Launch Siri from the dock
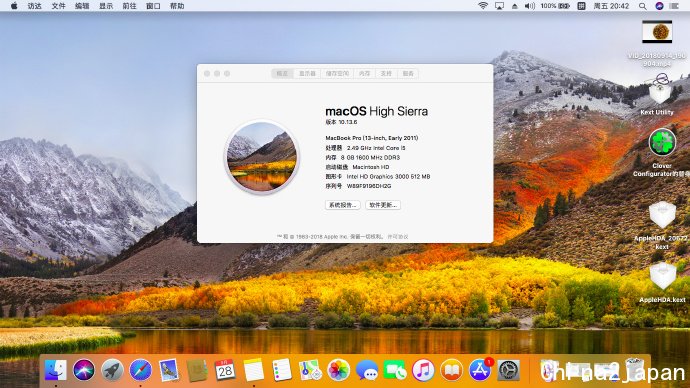This screenshot has width=690, height=388. (x=84, y=370)
